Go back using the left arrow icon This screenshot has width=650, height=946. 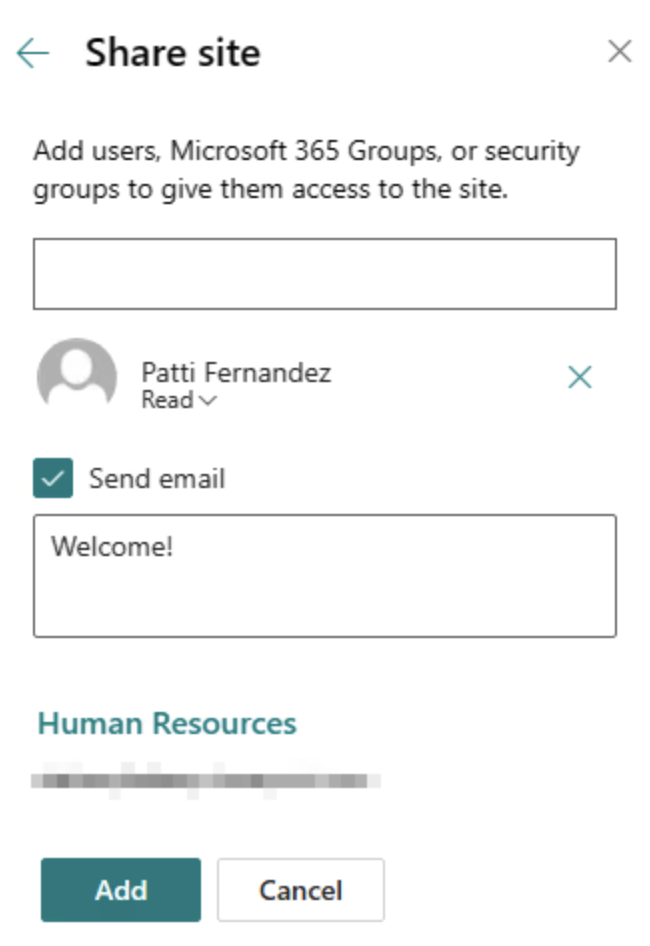pos(33,53)
